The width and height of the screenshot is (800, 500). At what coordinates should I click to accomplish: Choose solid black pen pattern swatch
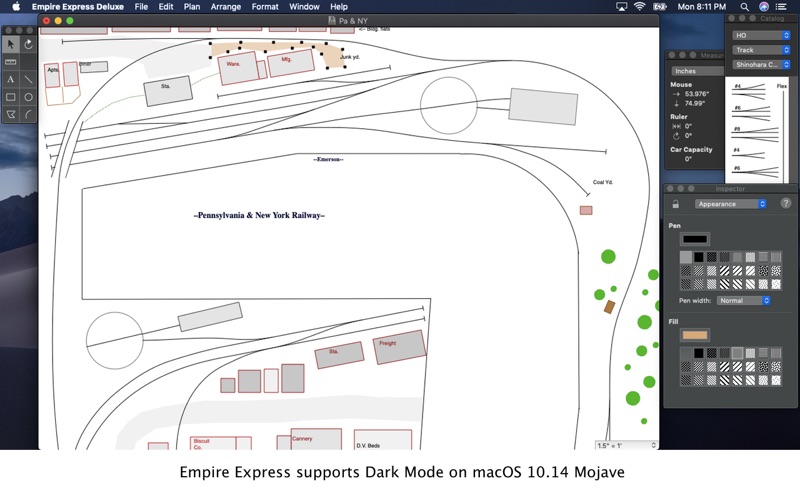698,257
